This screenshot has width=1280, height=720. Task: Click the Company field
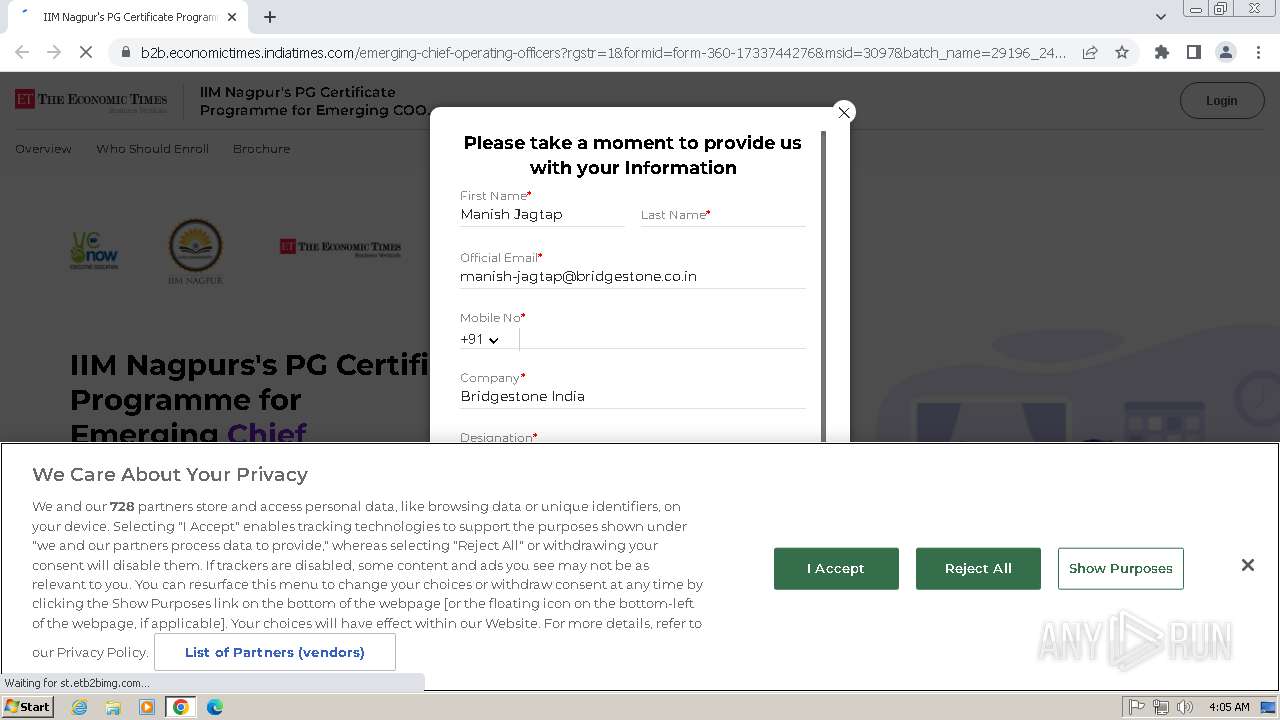coord(633,396)
